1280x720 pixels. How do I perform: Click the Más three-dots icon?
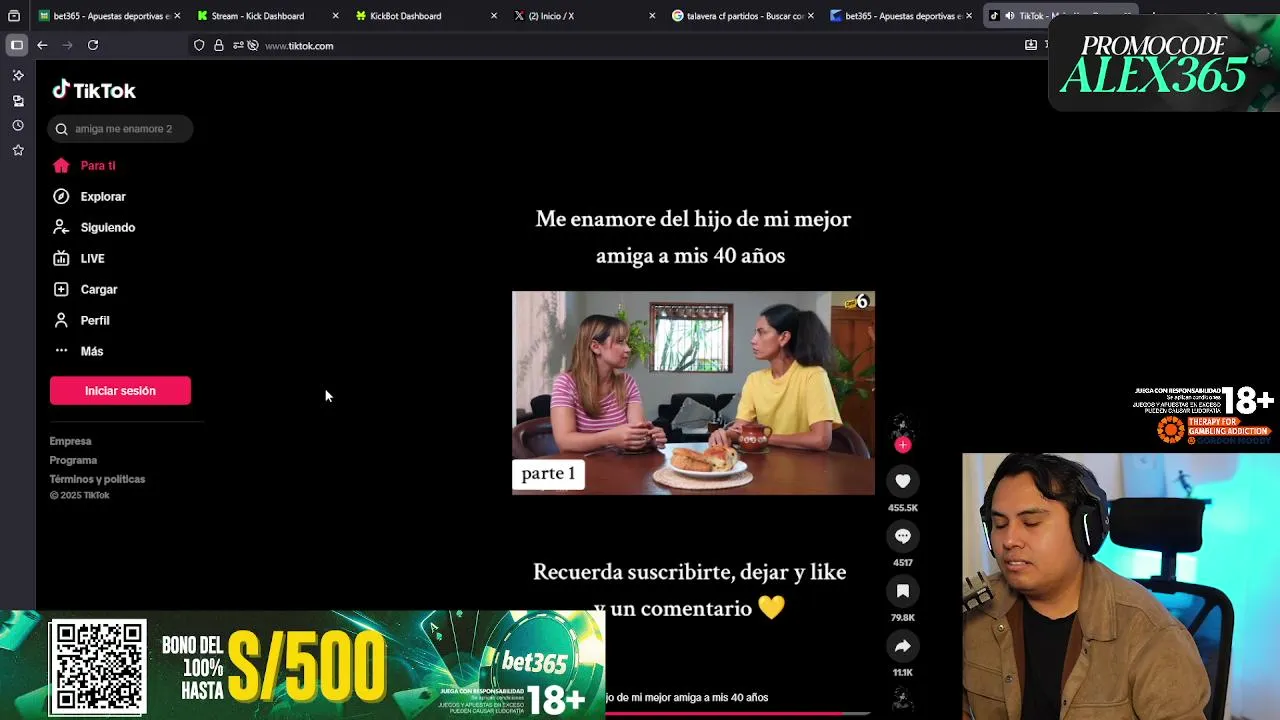tap(61, 350)
